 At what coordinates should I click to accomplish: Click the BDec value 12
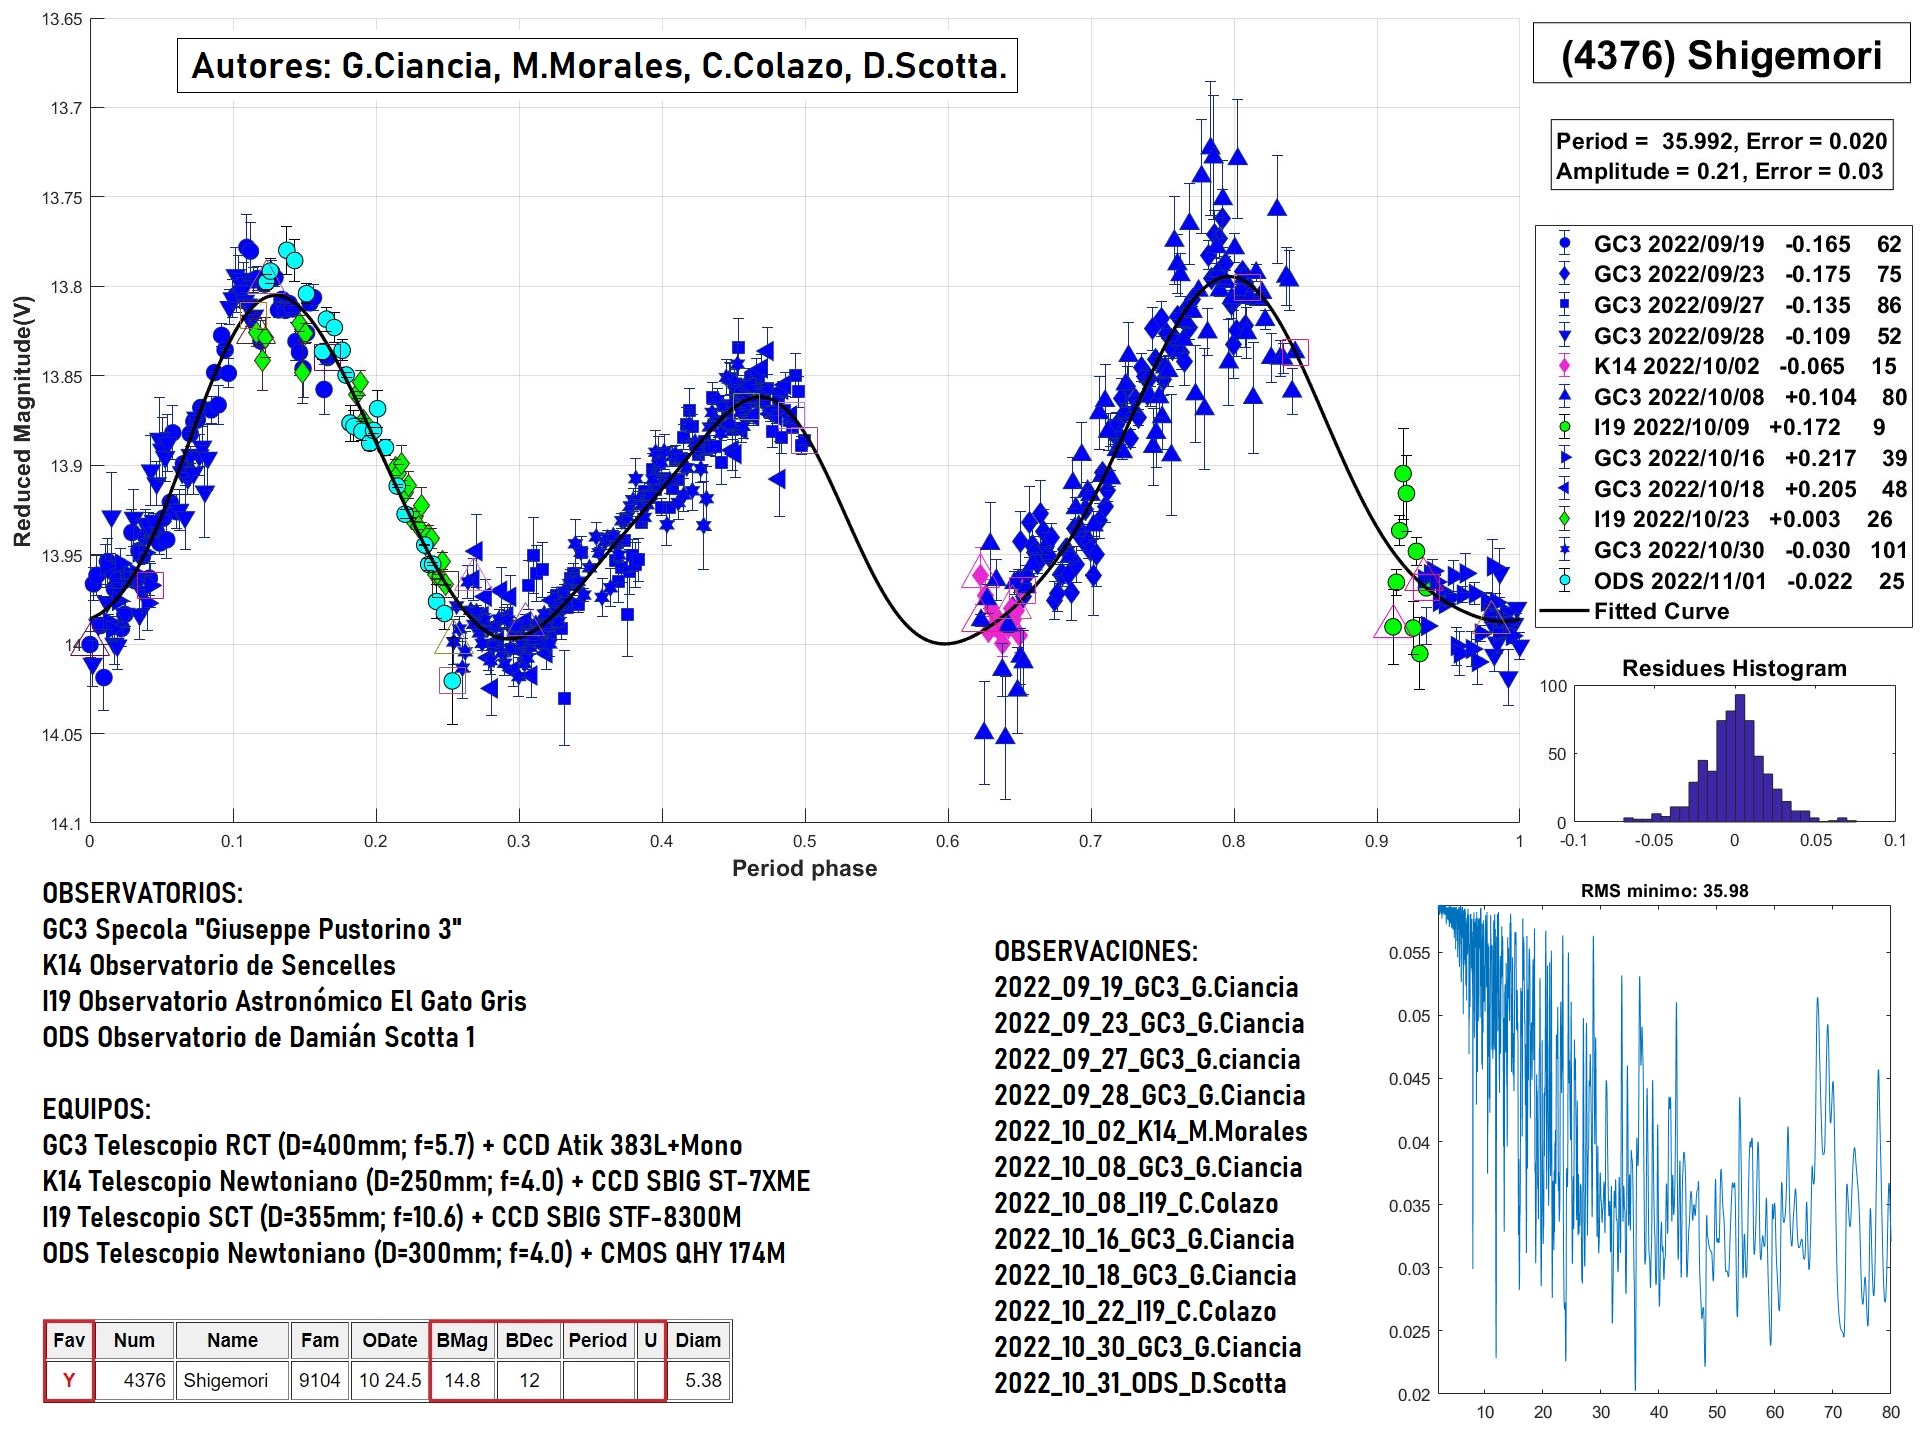tap(529, 1380)
